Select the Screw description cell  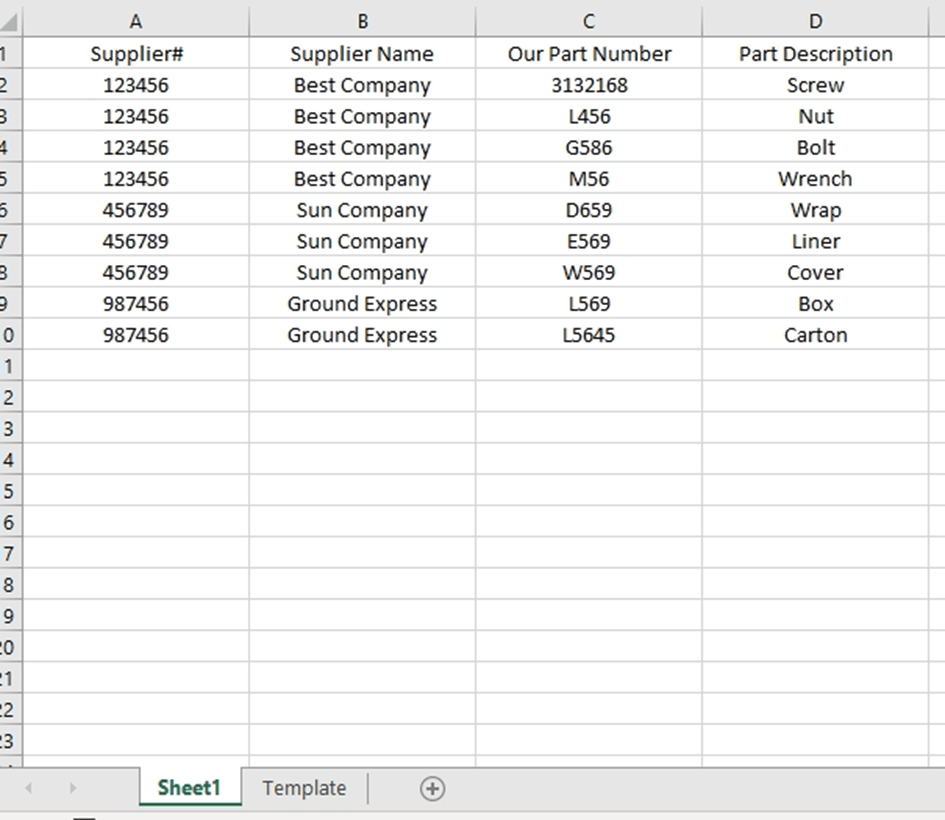(815, 85)
